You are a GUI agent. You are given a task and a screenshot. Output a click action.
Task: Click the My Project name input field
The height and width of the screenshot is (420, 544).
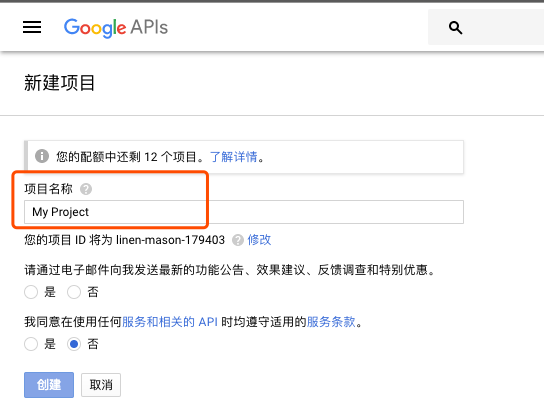click(x=244, y=212)
